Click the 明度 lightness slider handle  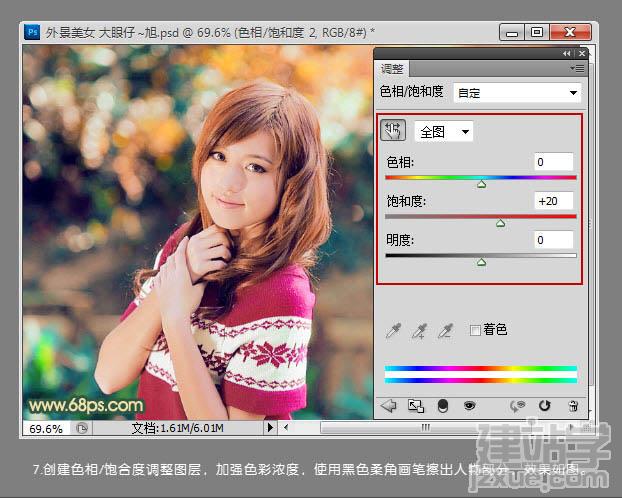click(x=482, y=262)
